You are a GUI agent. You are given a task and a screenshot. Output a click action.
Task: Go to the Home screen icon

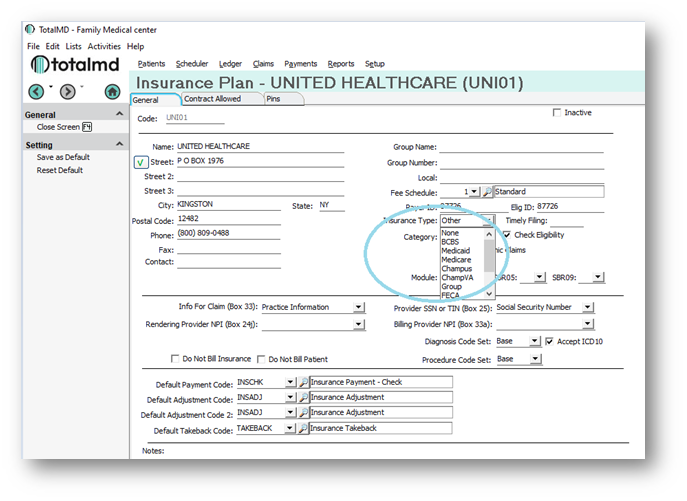pos(112,91)
